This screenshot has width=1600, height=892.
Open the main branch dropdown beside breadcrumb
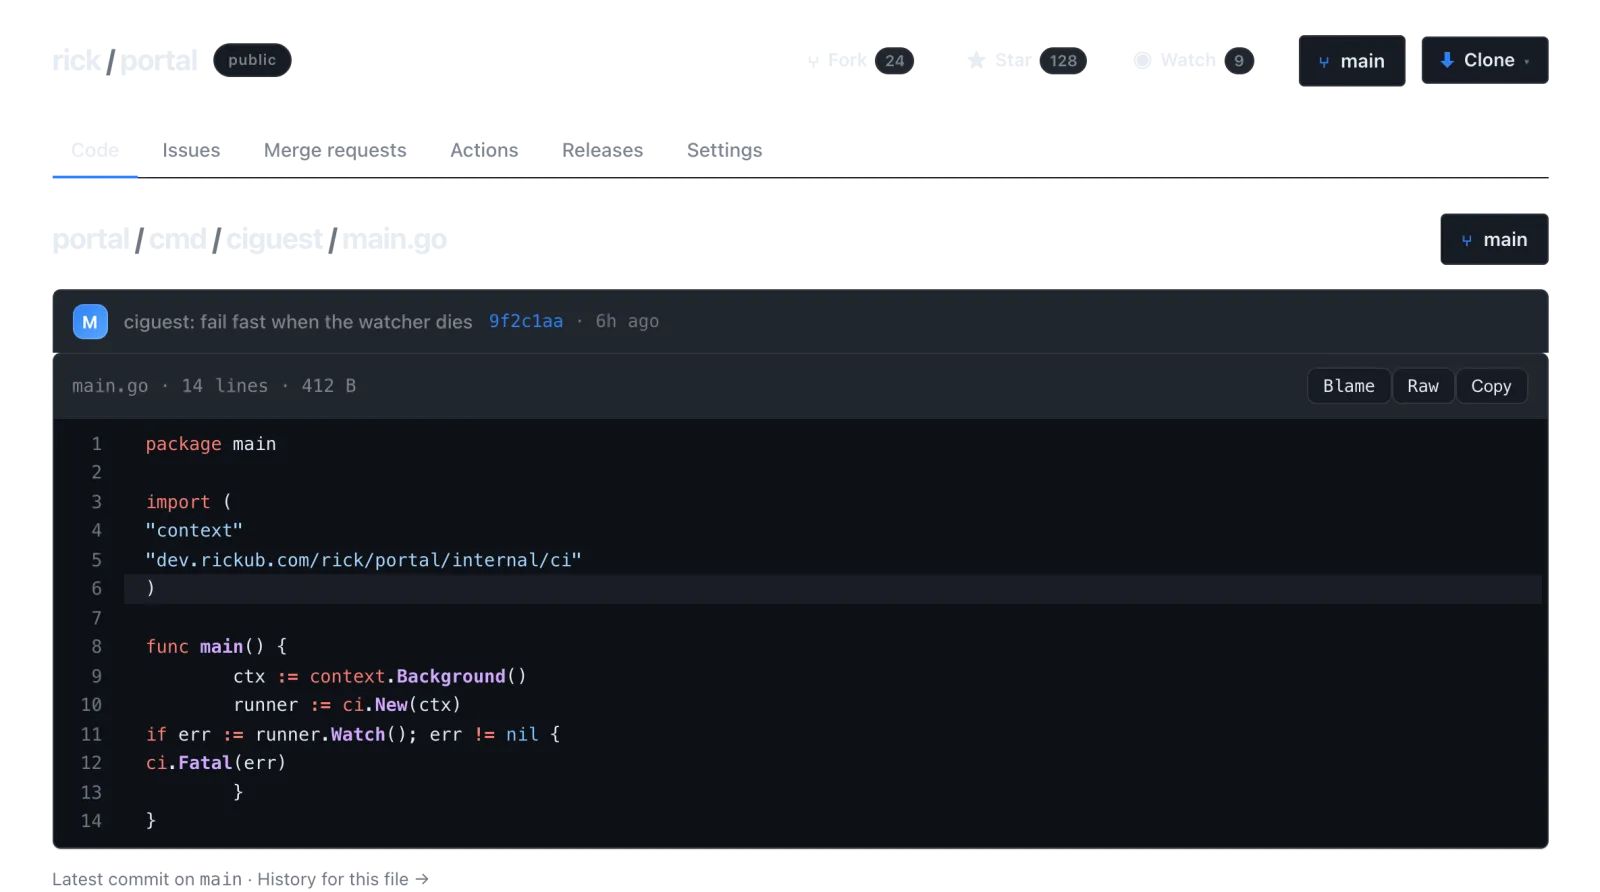coord(1494,239)
